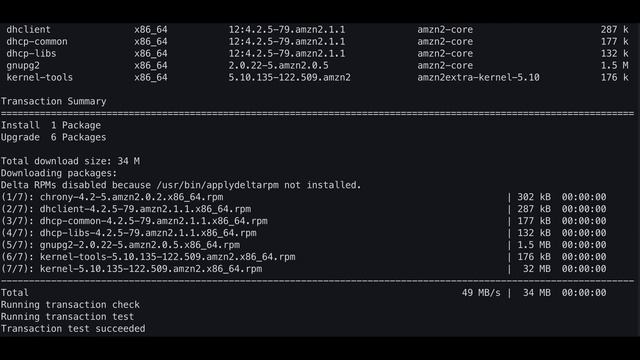Click the gnupg2-2.0.22-5 rpm filename
This screenshot has width=640, height=360.
click(x=140, y=245)
